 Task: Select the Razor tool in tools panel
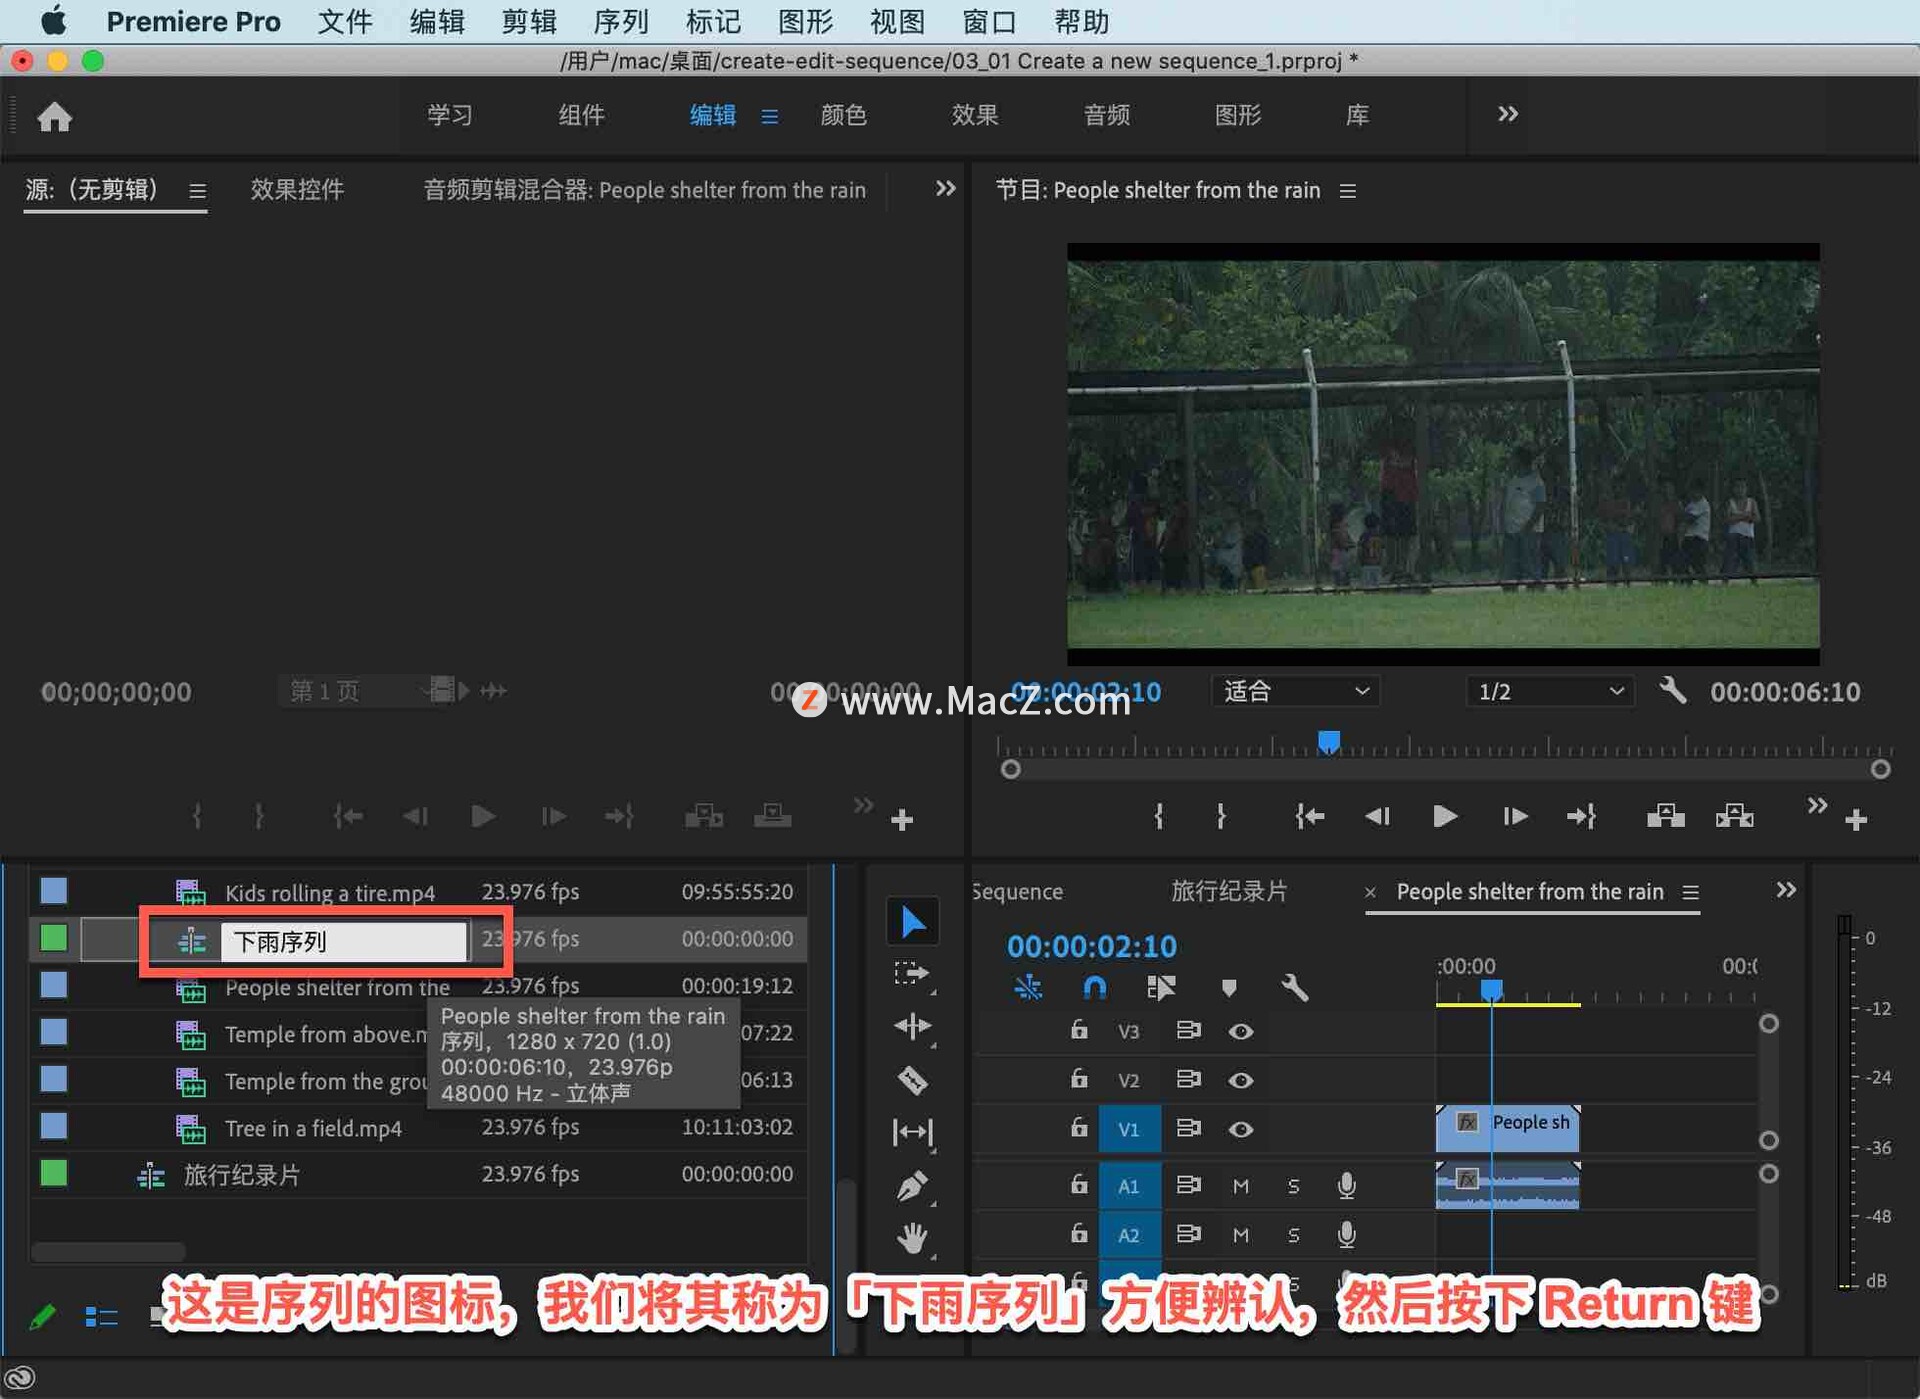click(x=912, y=1080)
